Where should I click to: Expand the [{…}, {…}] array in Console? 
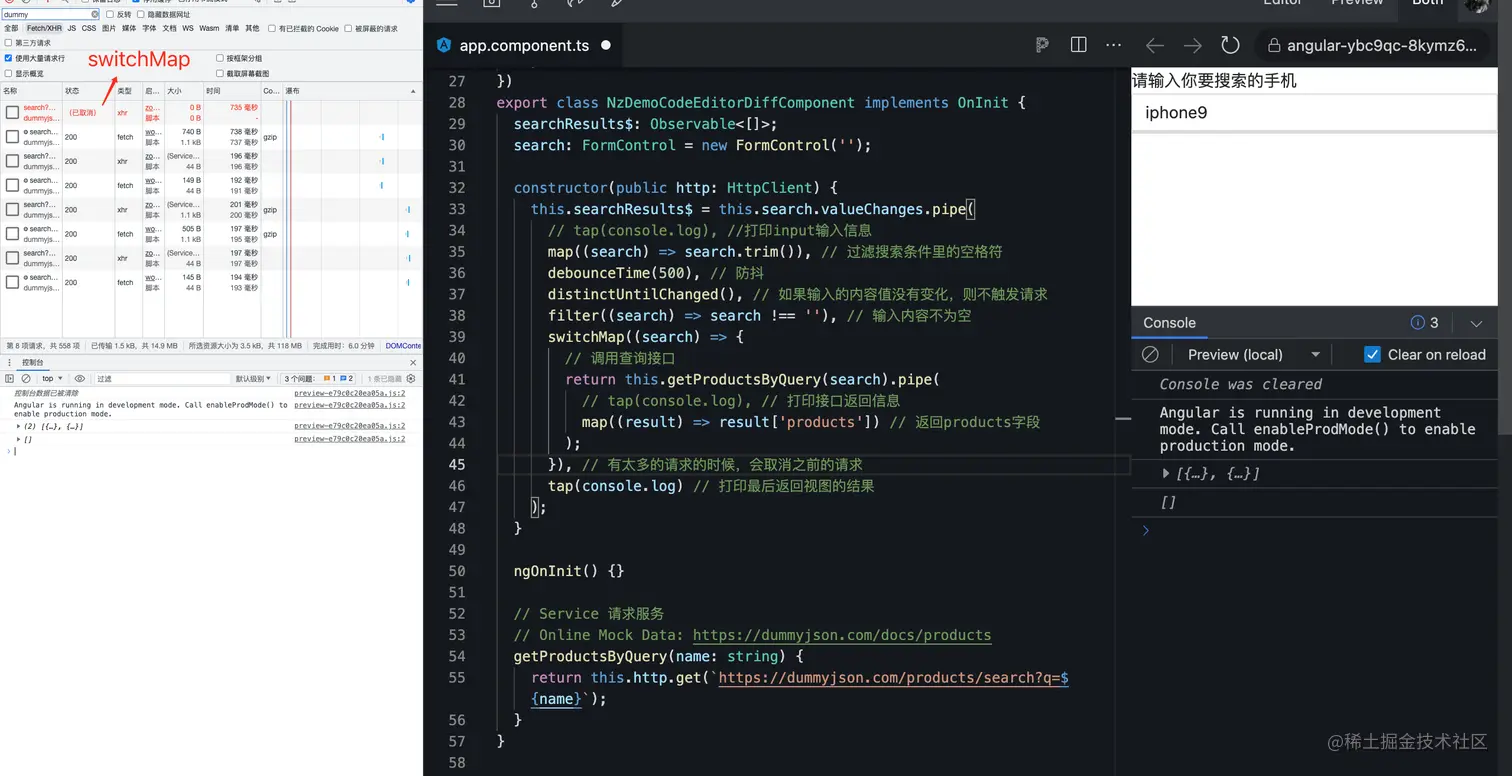1166,473
